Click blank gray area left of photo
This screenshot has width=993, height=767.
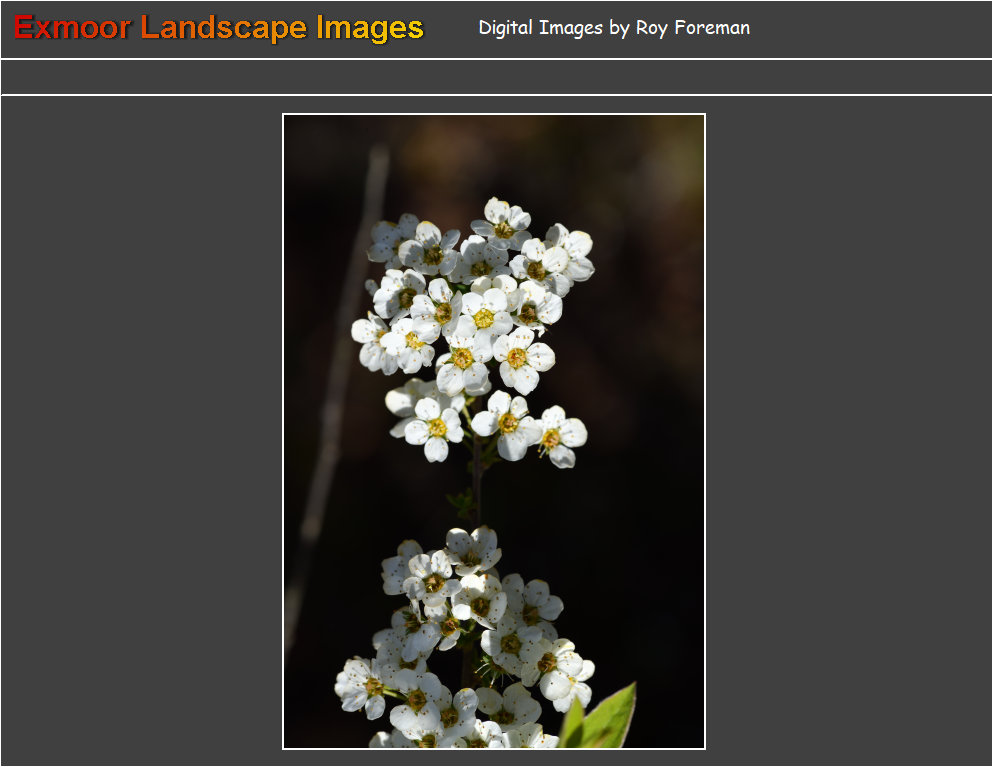[x=140, y=430]
